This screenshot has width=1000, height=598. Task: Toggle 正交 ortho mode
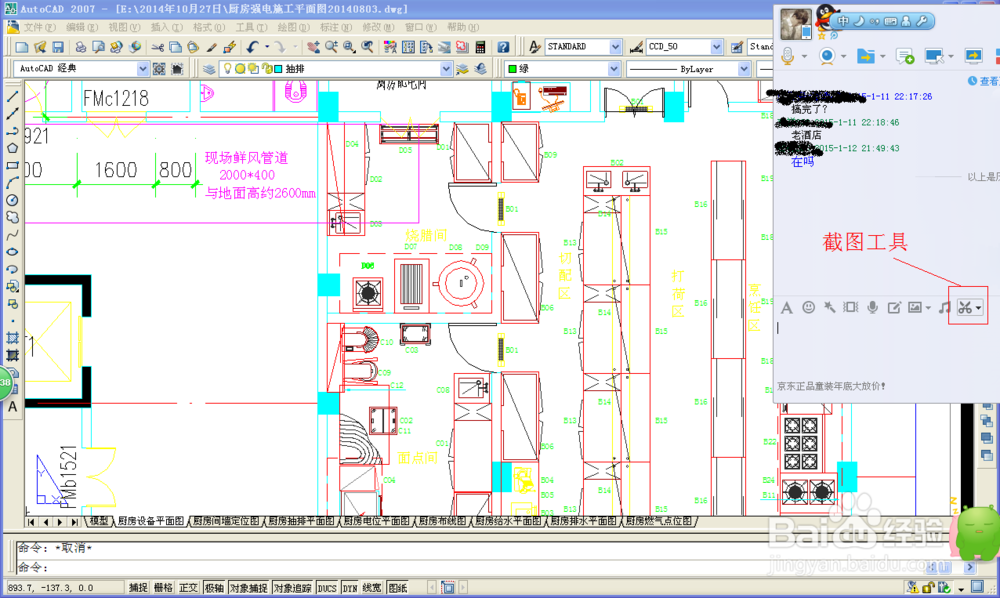click(x=189, y=588)
